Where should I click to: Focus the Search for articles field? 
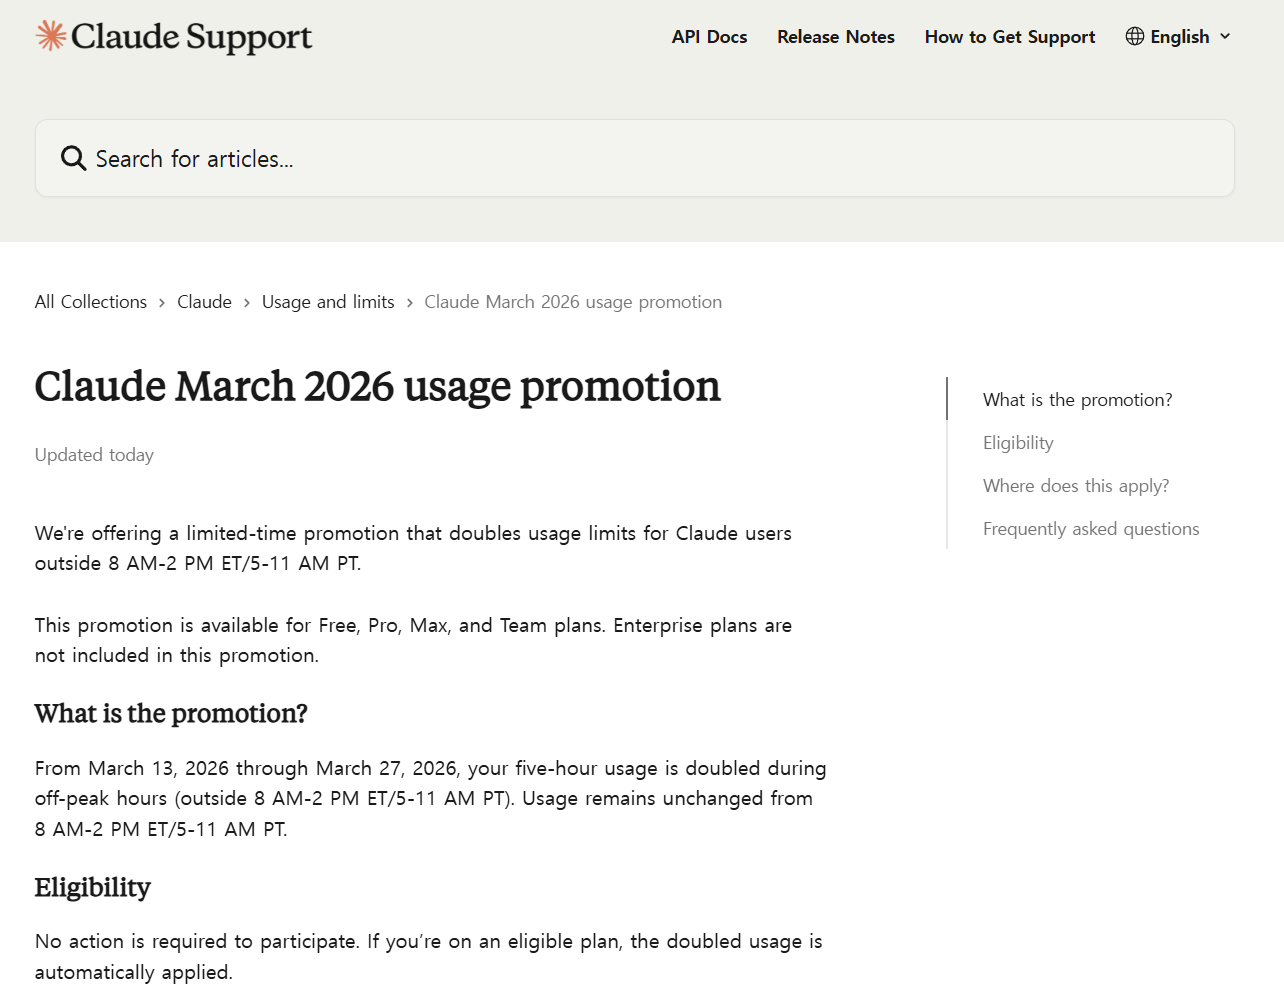tap(640, 159)
